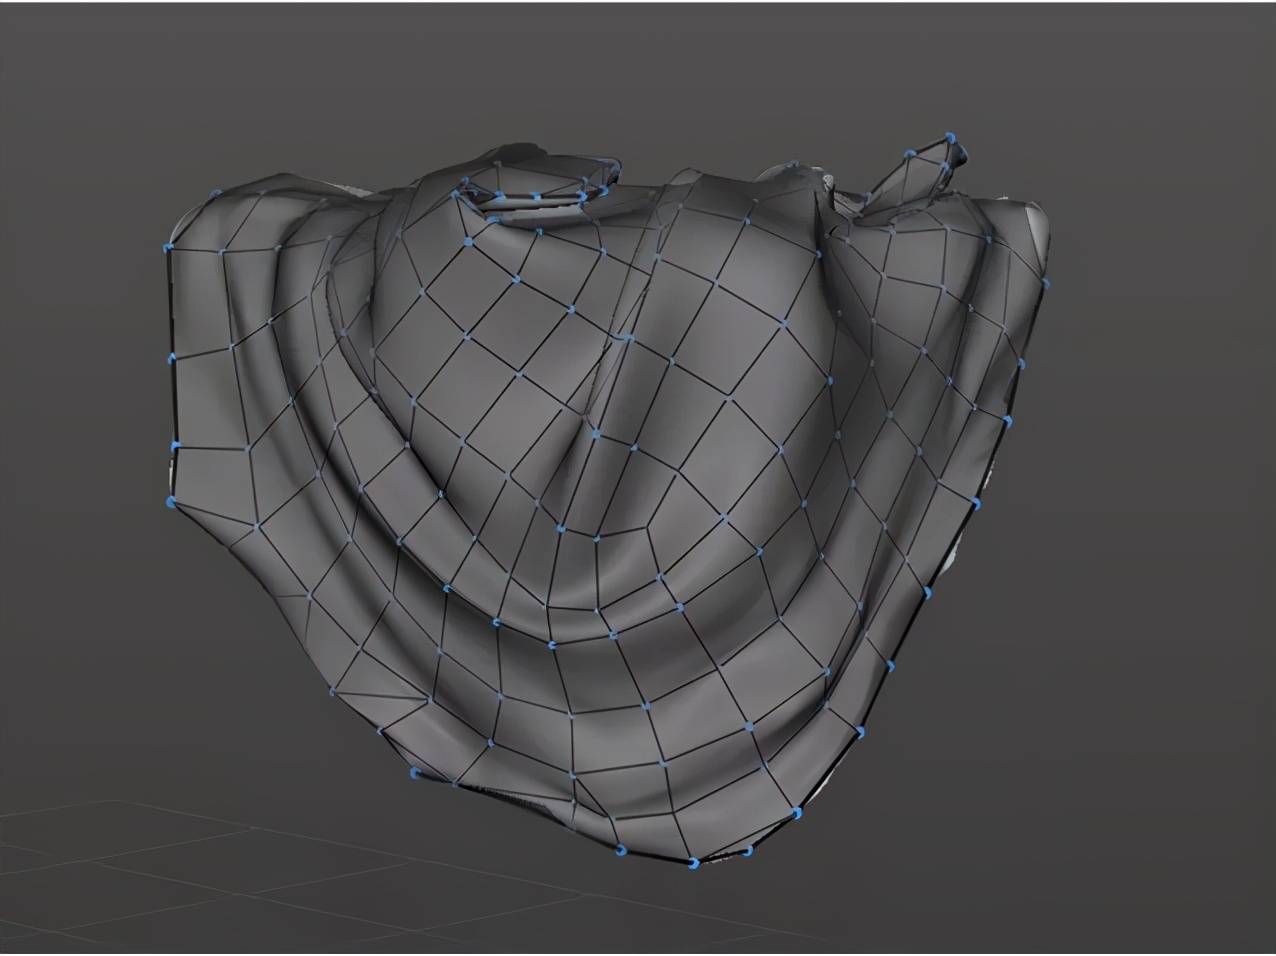Viewport: 1276px width, 956px height.
Task: Select the left silhouette vertex just above bottom-left corner
Action: [x=175, y=444]
